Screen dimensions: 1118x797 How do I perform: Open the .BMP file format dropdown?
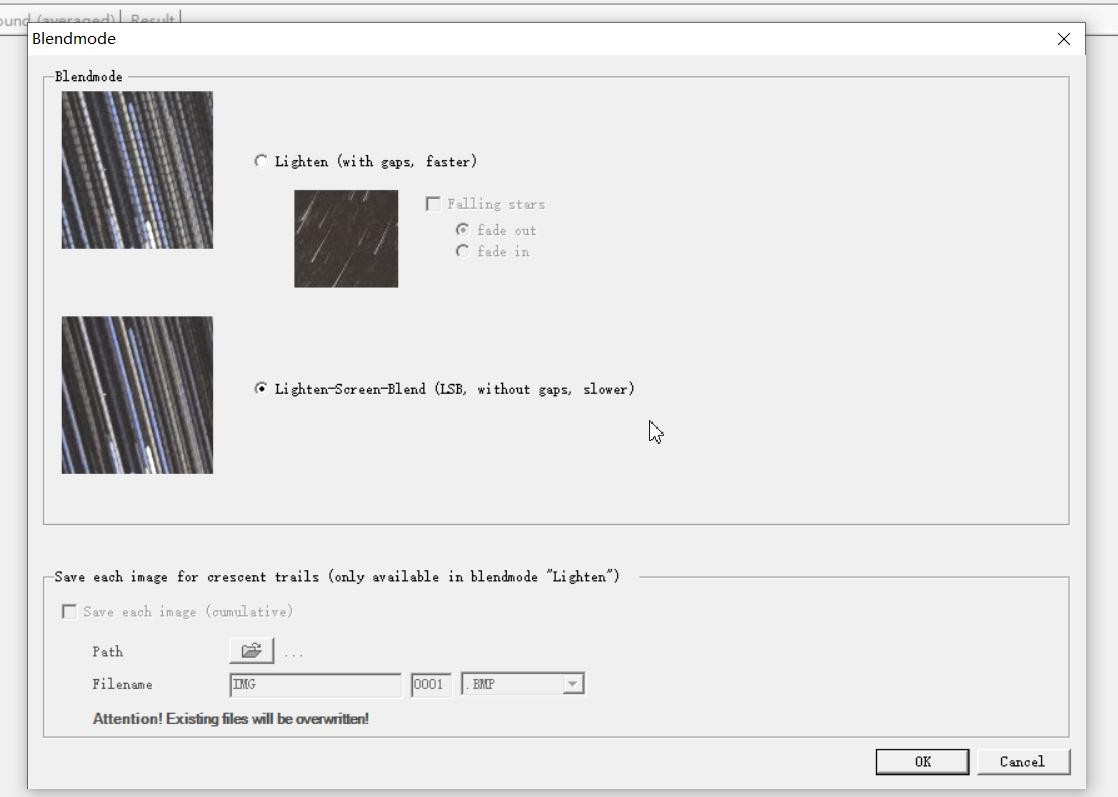click(x=572, y=684)
